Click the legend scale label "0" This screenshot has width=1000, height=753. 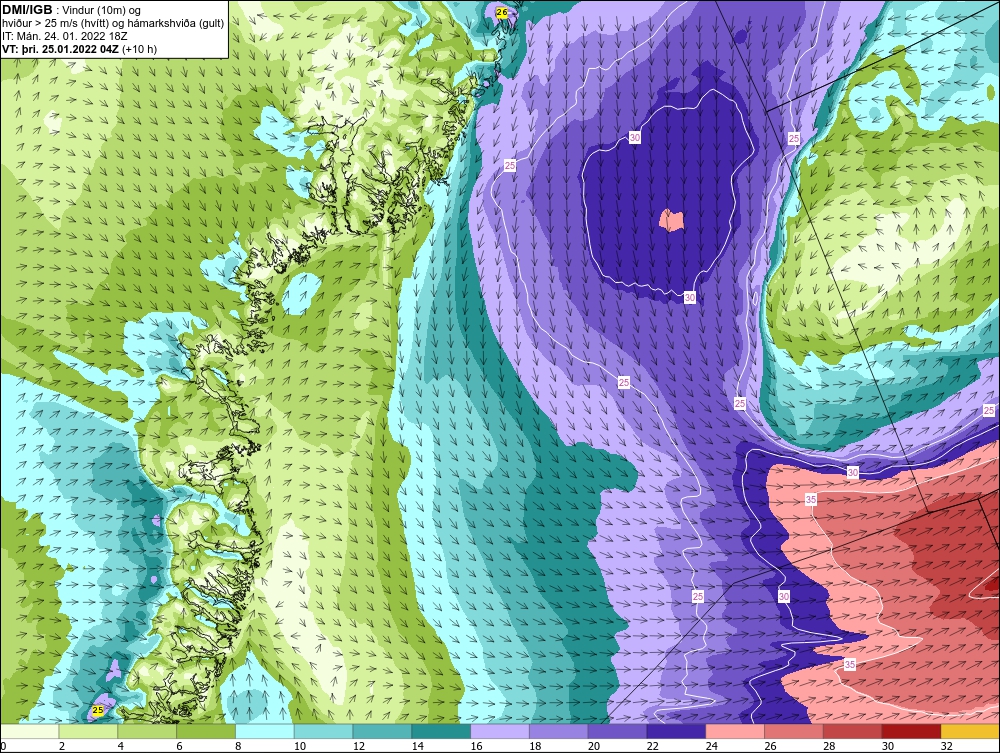point(3,746)
